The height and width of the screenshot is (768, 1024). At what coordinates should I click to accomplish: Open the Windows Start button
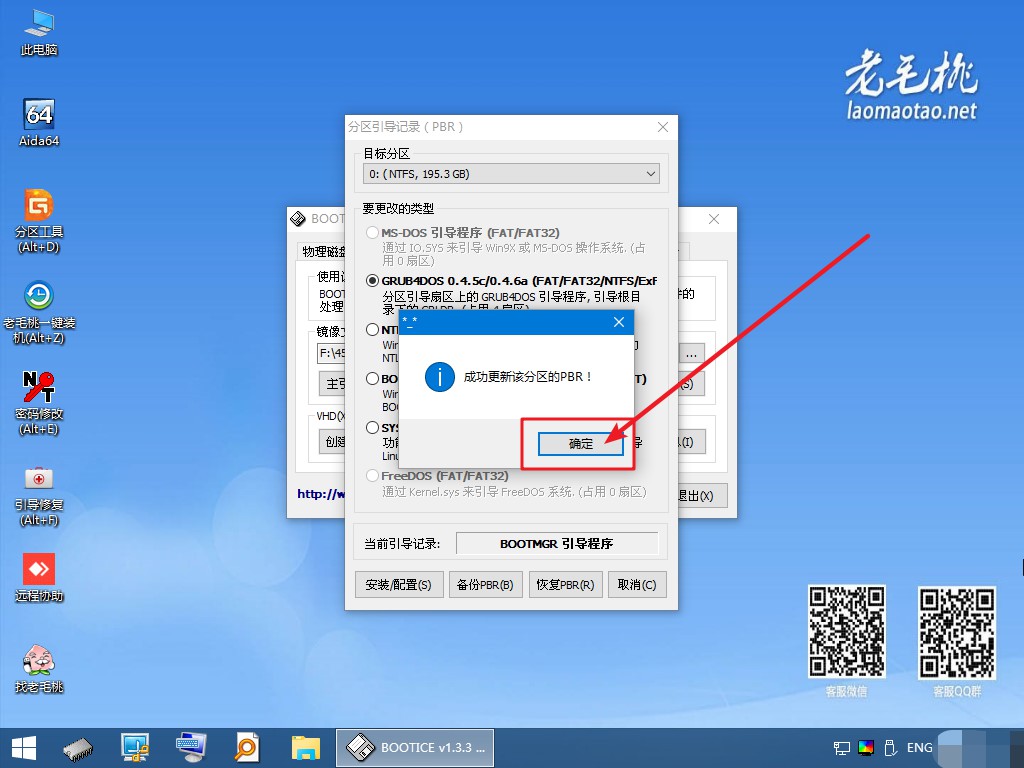(24, 748)
